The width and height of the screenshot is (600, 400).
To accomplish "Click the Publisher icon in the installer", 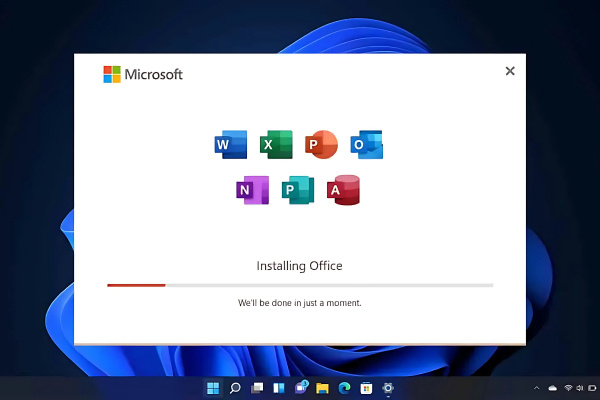I will point(298,190).
